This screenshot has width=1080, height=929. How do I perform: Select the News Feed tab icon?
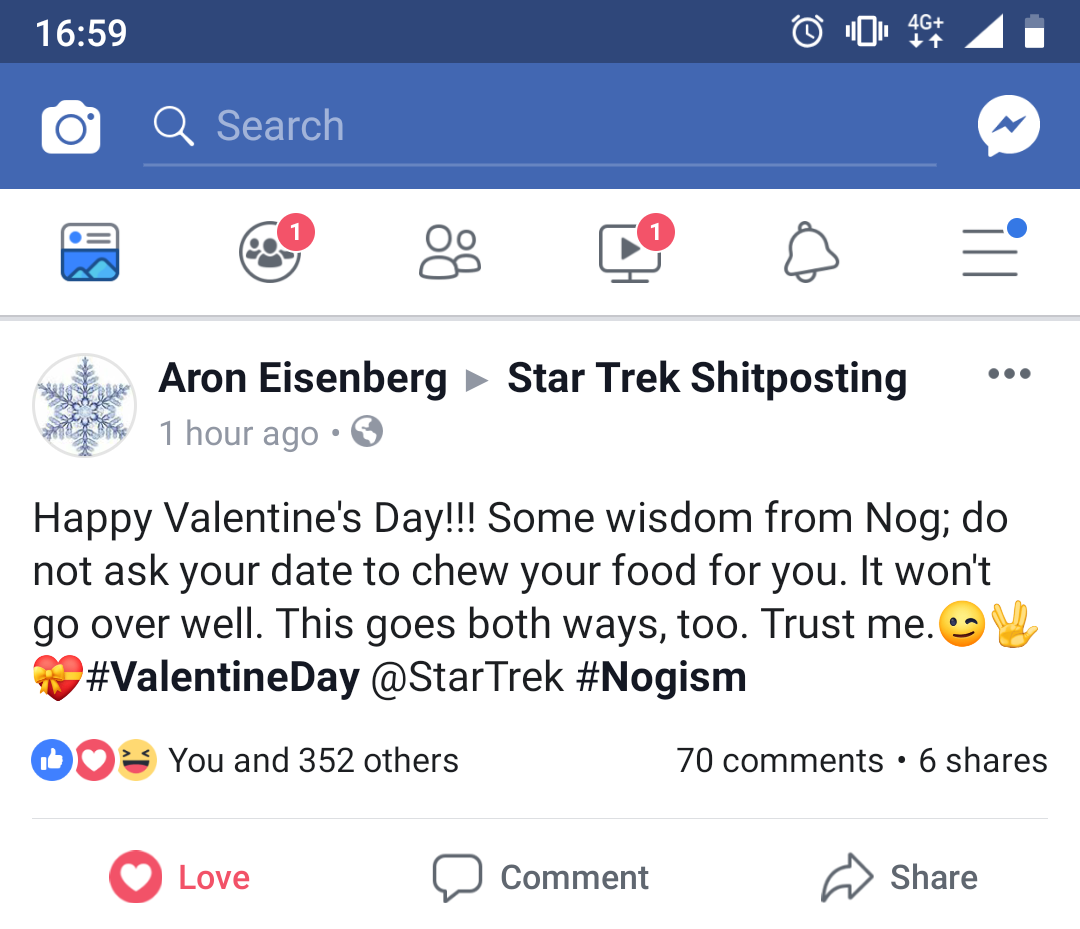click(x=90, y=252)
